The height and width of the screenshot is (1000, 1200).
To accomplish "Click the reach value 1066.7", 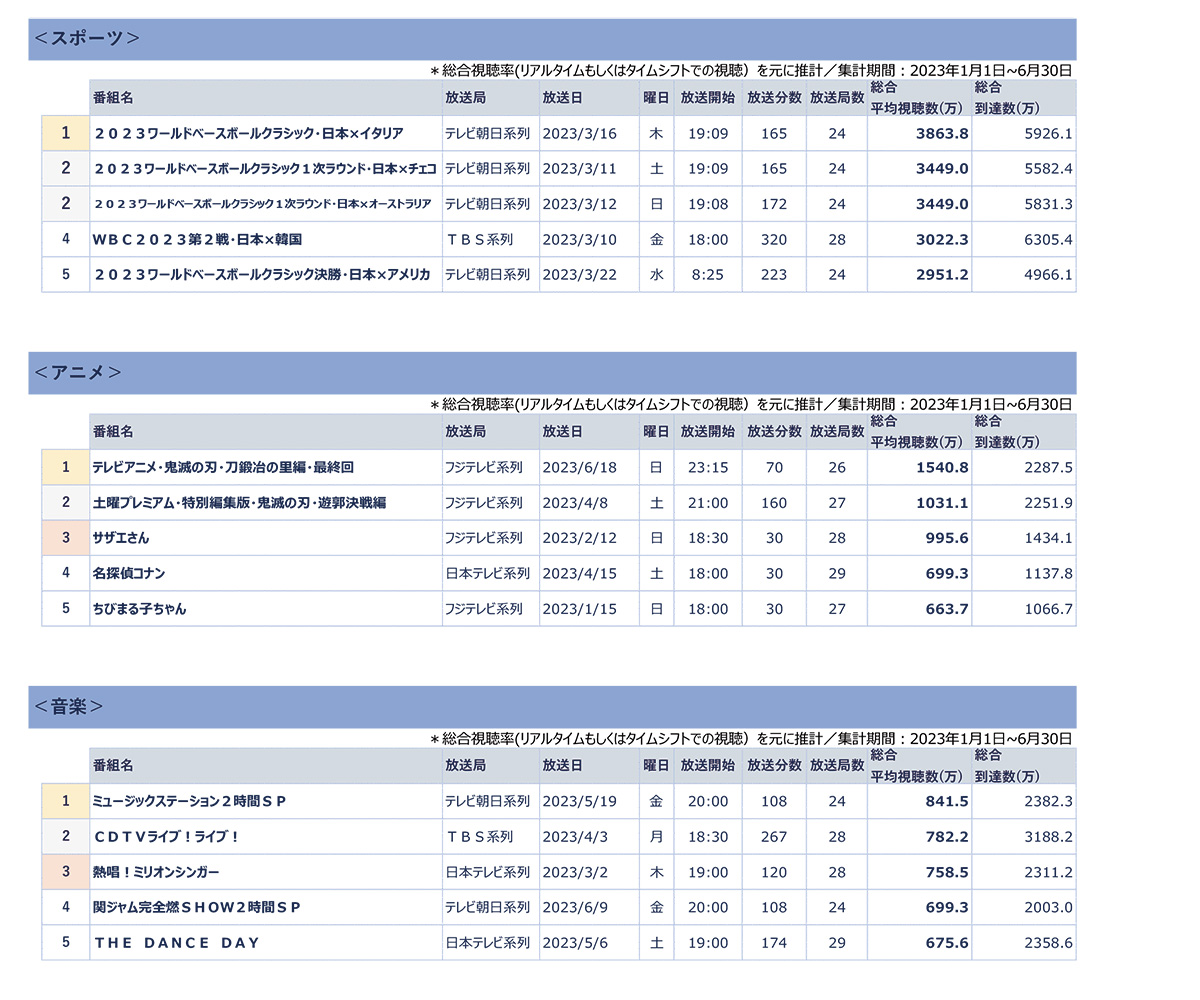I will point(1049,609).
